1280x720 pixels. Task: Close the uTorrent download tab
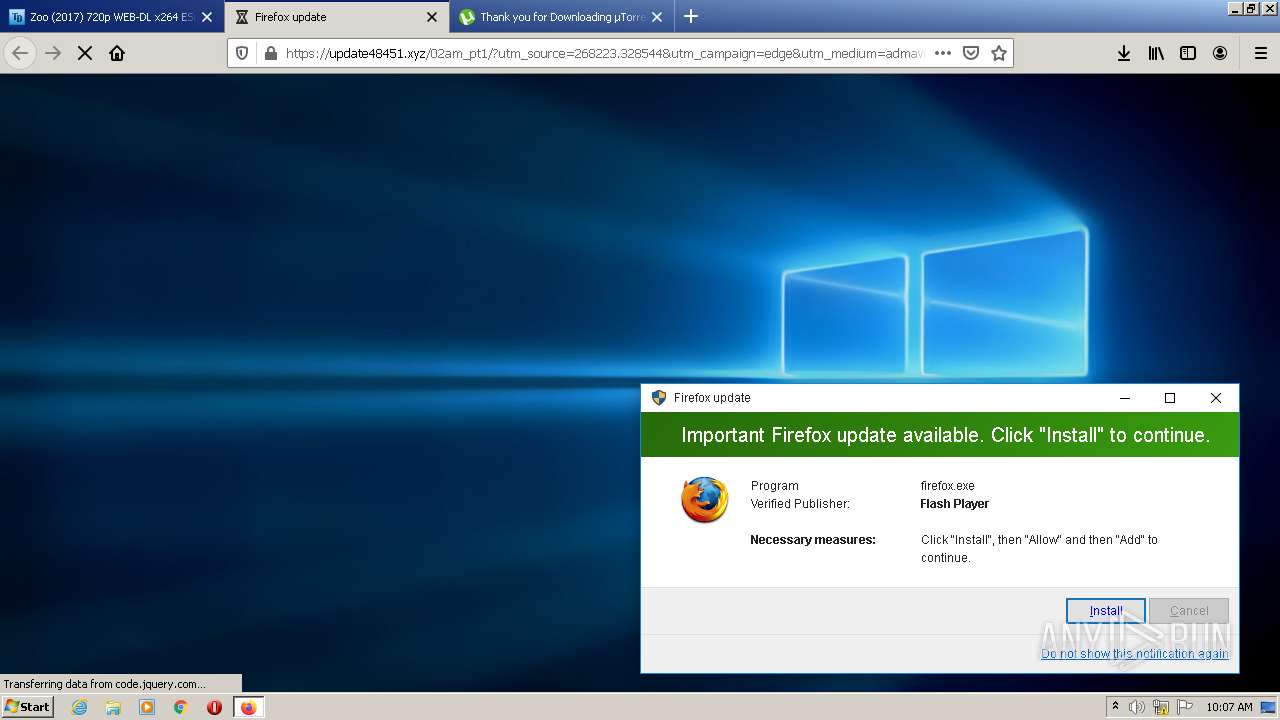[x=657, y=17]
